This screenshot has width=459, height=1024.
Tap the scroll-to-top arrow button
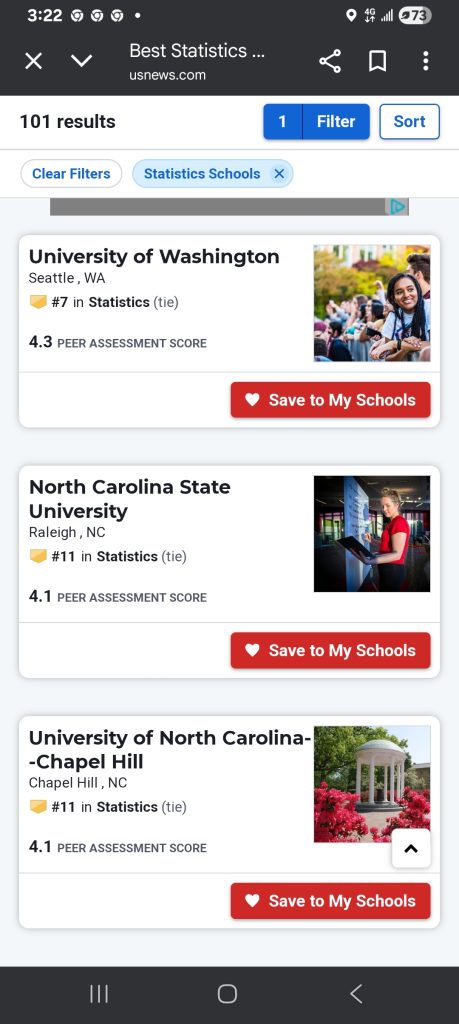pyautogui.click(x=411, y=848)
